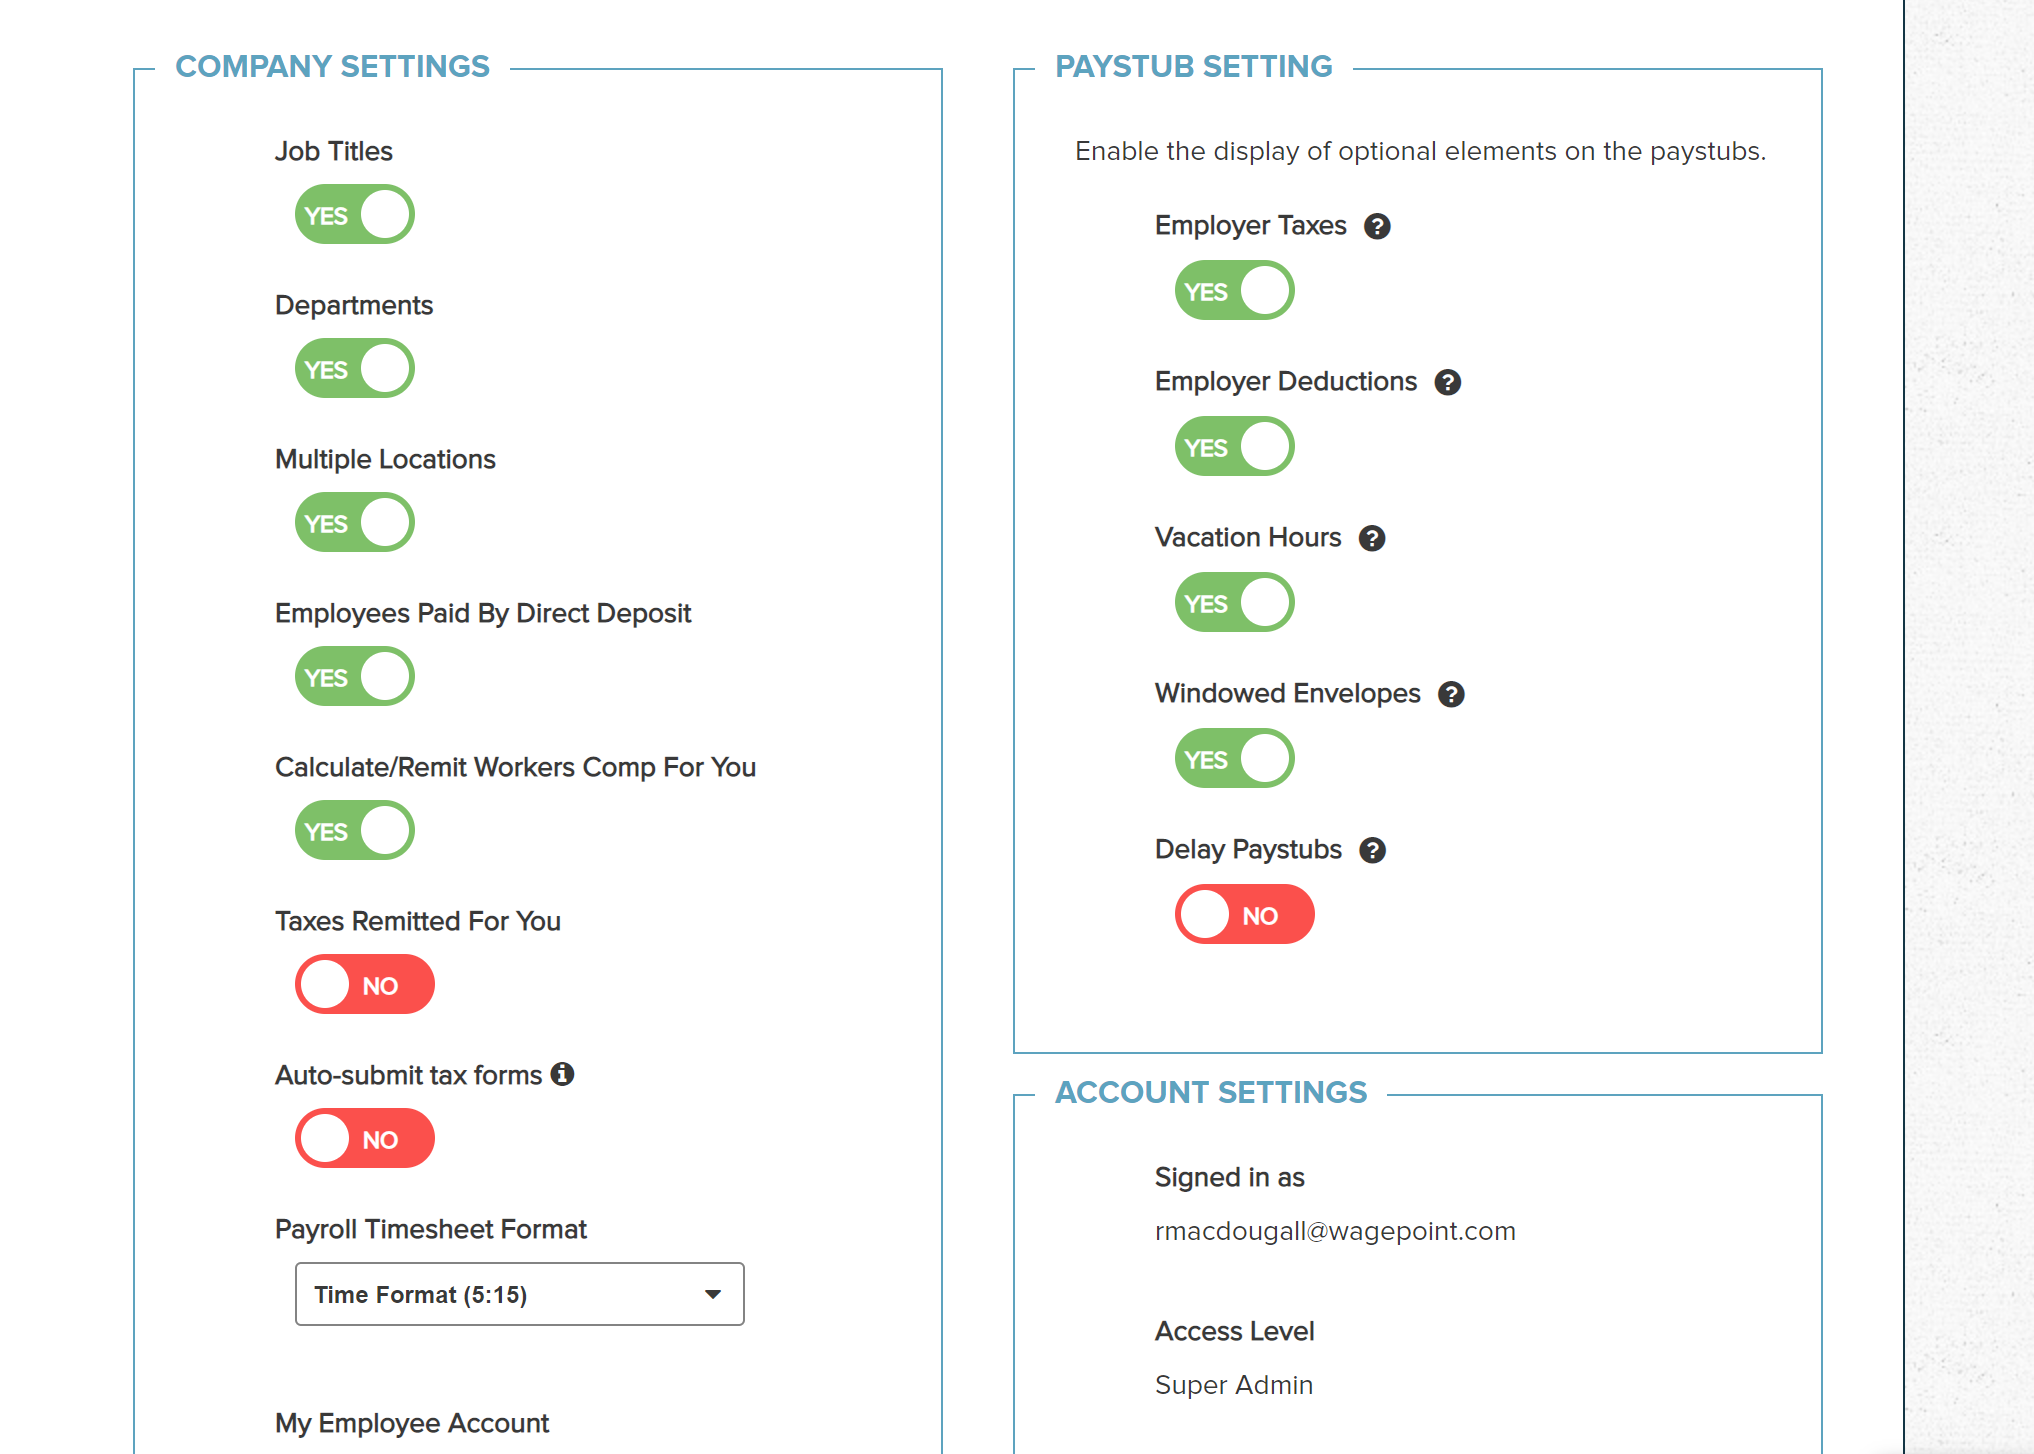Disable the Job Titles toggle
The image size is (2034, 1454).
(355, 215)
